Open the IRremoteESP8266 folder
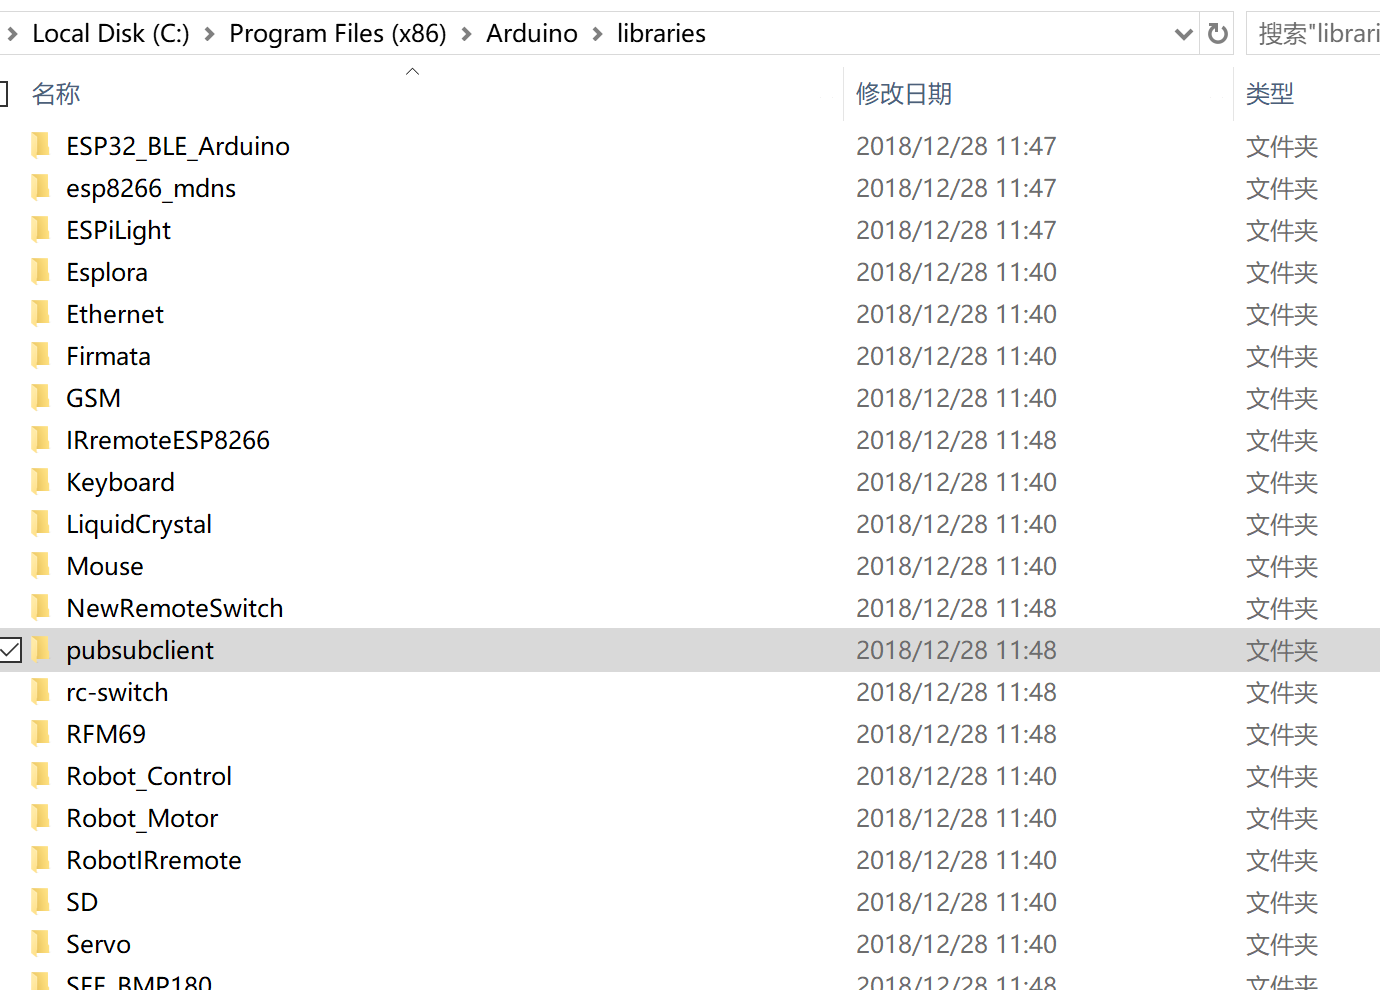Screen dimensions: 1380x990 (x=167, y=440)
